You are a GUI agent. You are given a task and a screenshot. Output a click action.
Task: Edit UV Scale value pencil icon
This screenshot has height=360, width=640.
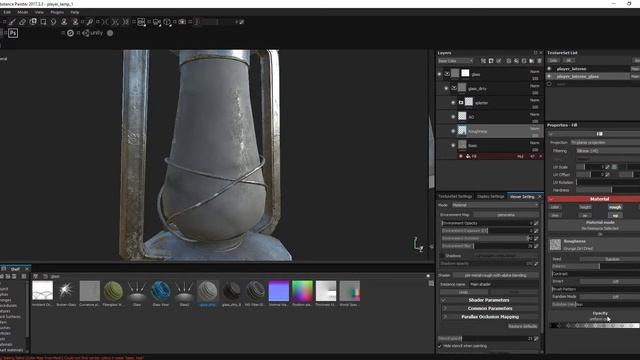point(607,167)
